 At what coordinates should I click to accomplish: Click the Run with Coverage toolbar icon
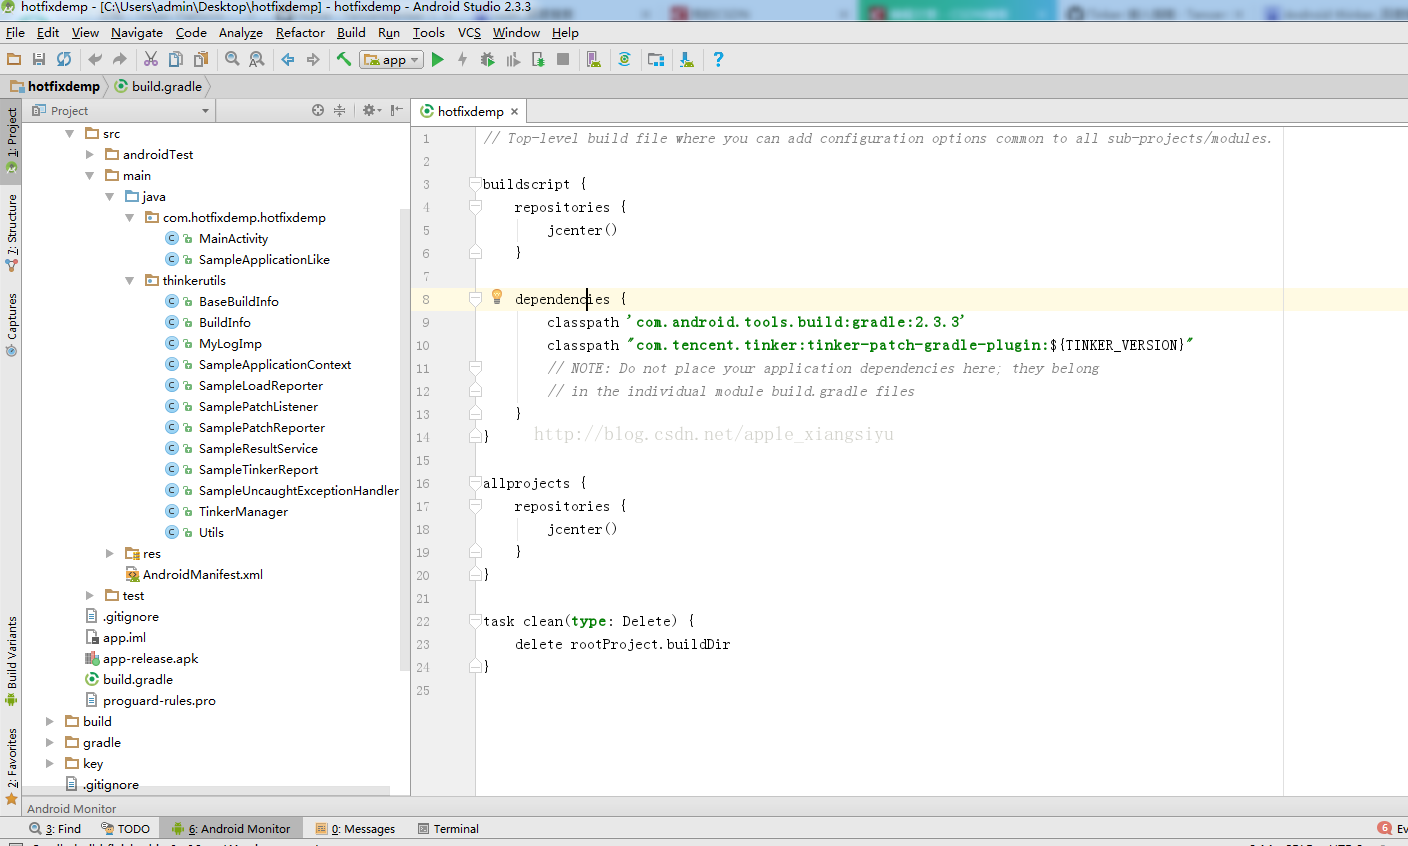[513, 60]
